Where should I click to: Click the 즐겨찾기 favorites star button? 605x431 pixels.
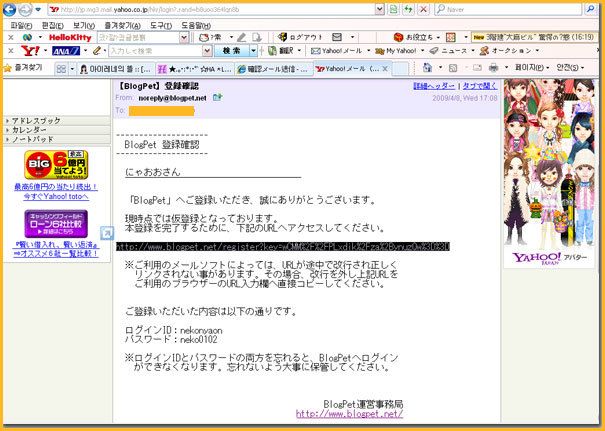[x=23, y=68]
